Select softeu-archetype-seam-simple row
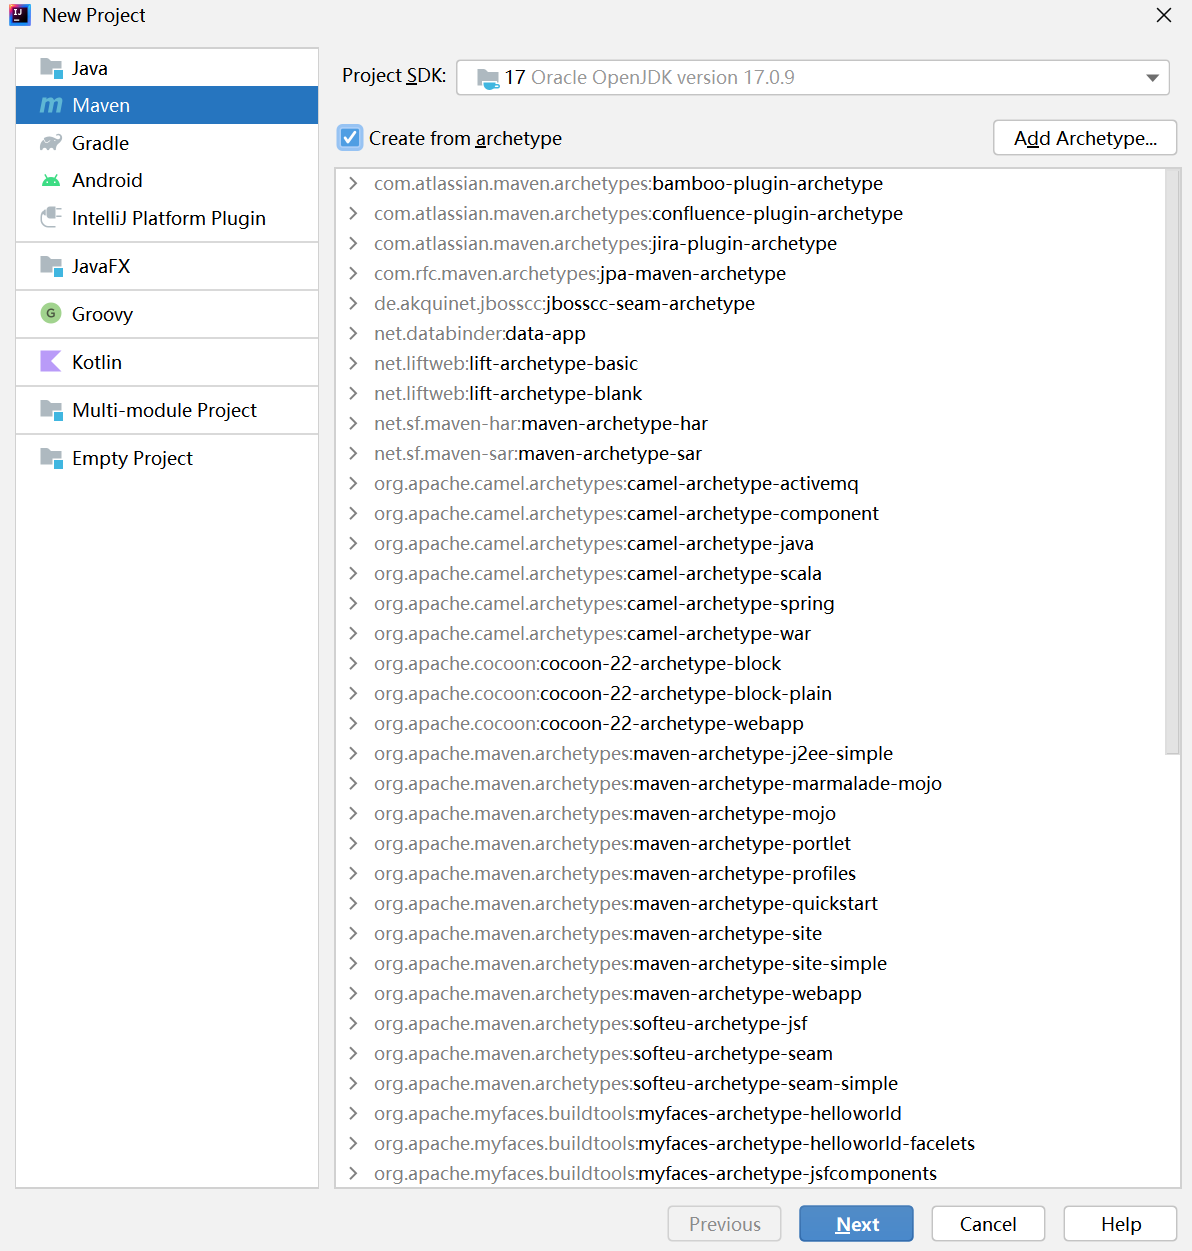This screenshot has width=1192, height=1251. point(750,1083)
